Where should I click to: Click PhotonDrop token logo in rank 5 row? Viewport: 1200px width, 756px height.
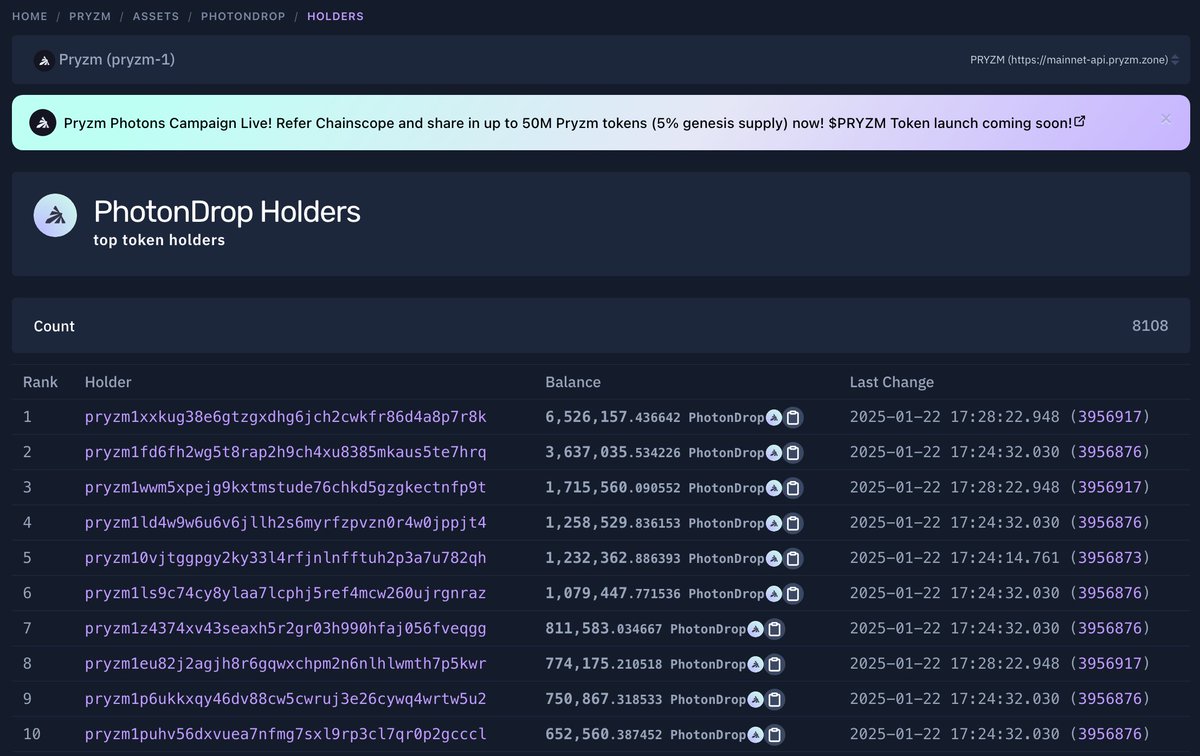tap(774, 558)
